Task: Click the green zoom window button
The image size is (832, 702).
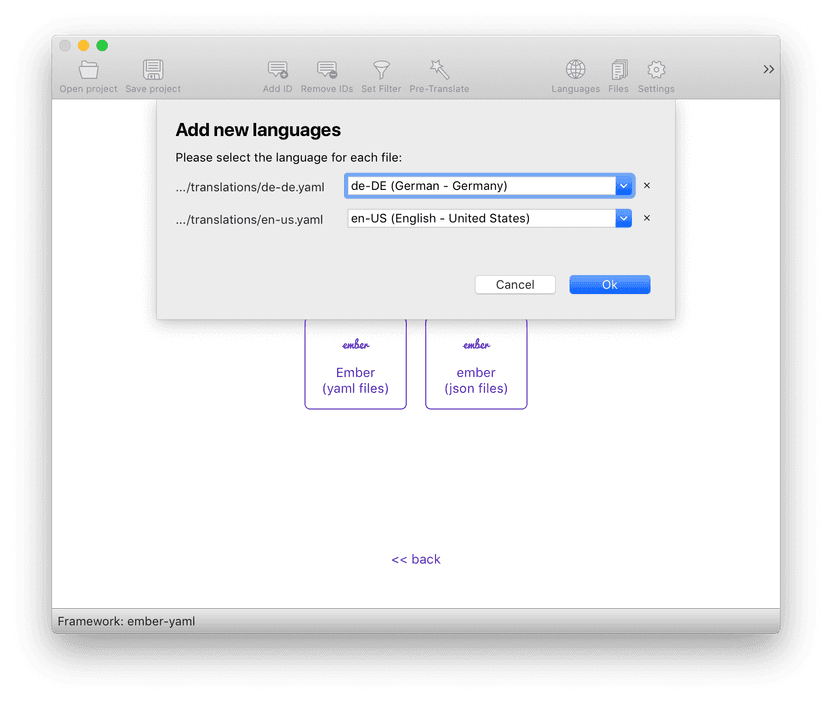Action: pyautogui.click(x=102, y=46)
